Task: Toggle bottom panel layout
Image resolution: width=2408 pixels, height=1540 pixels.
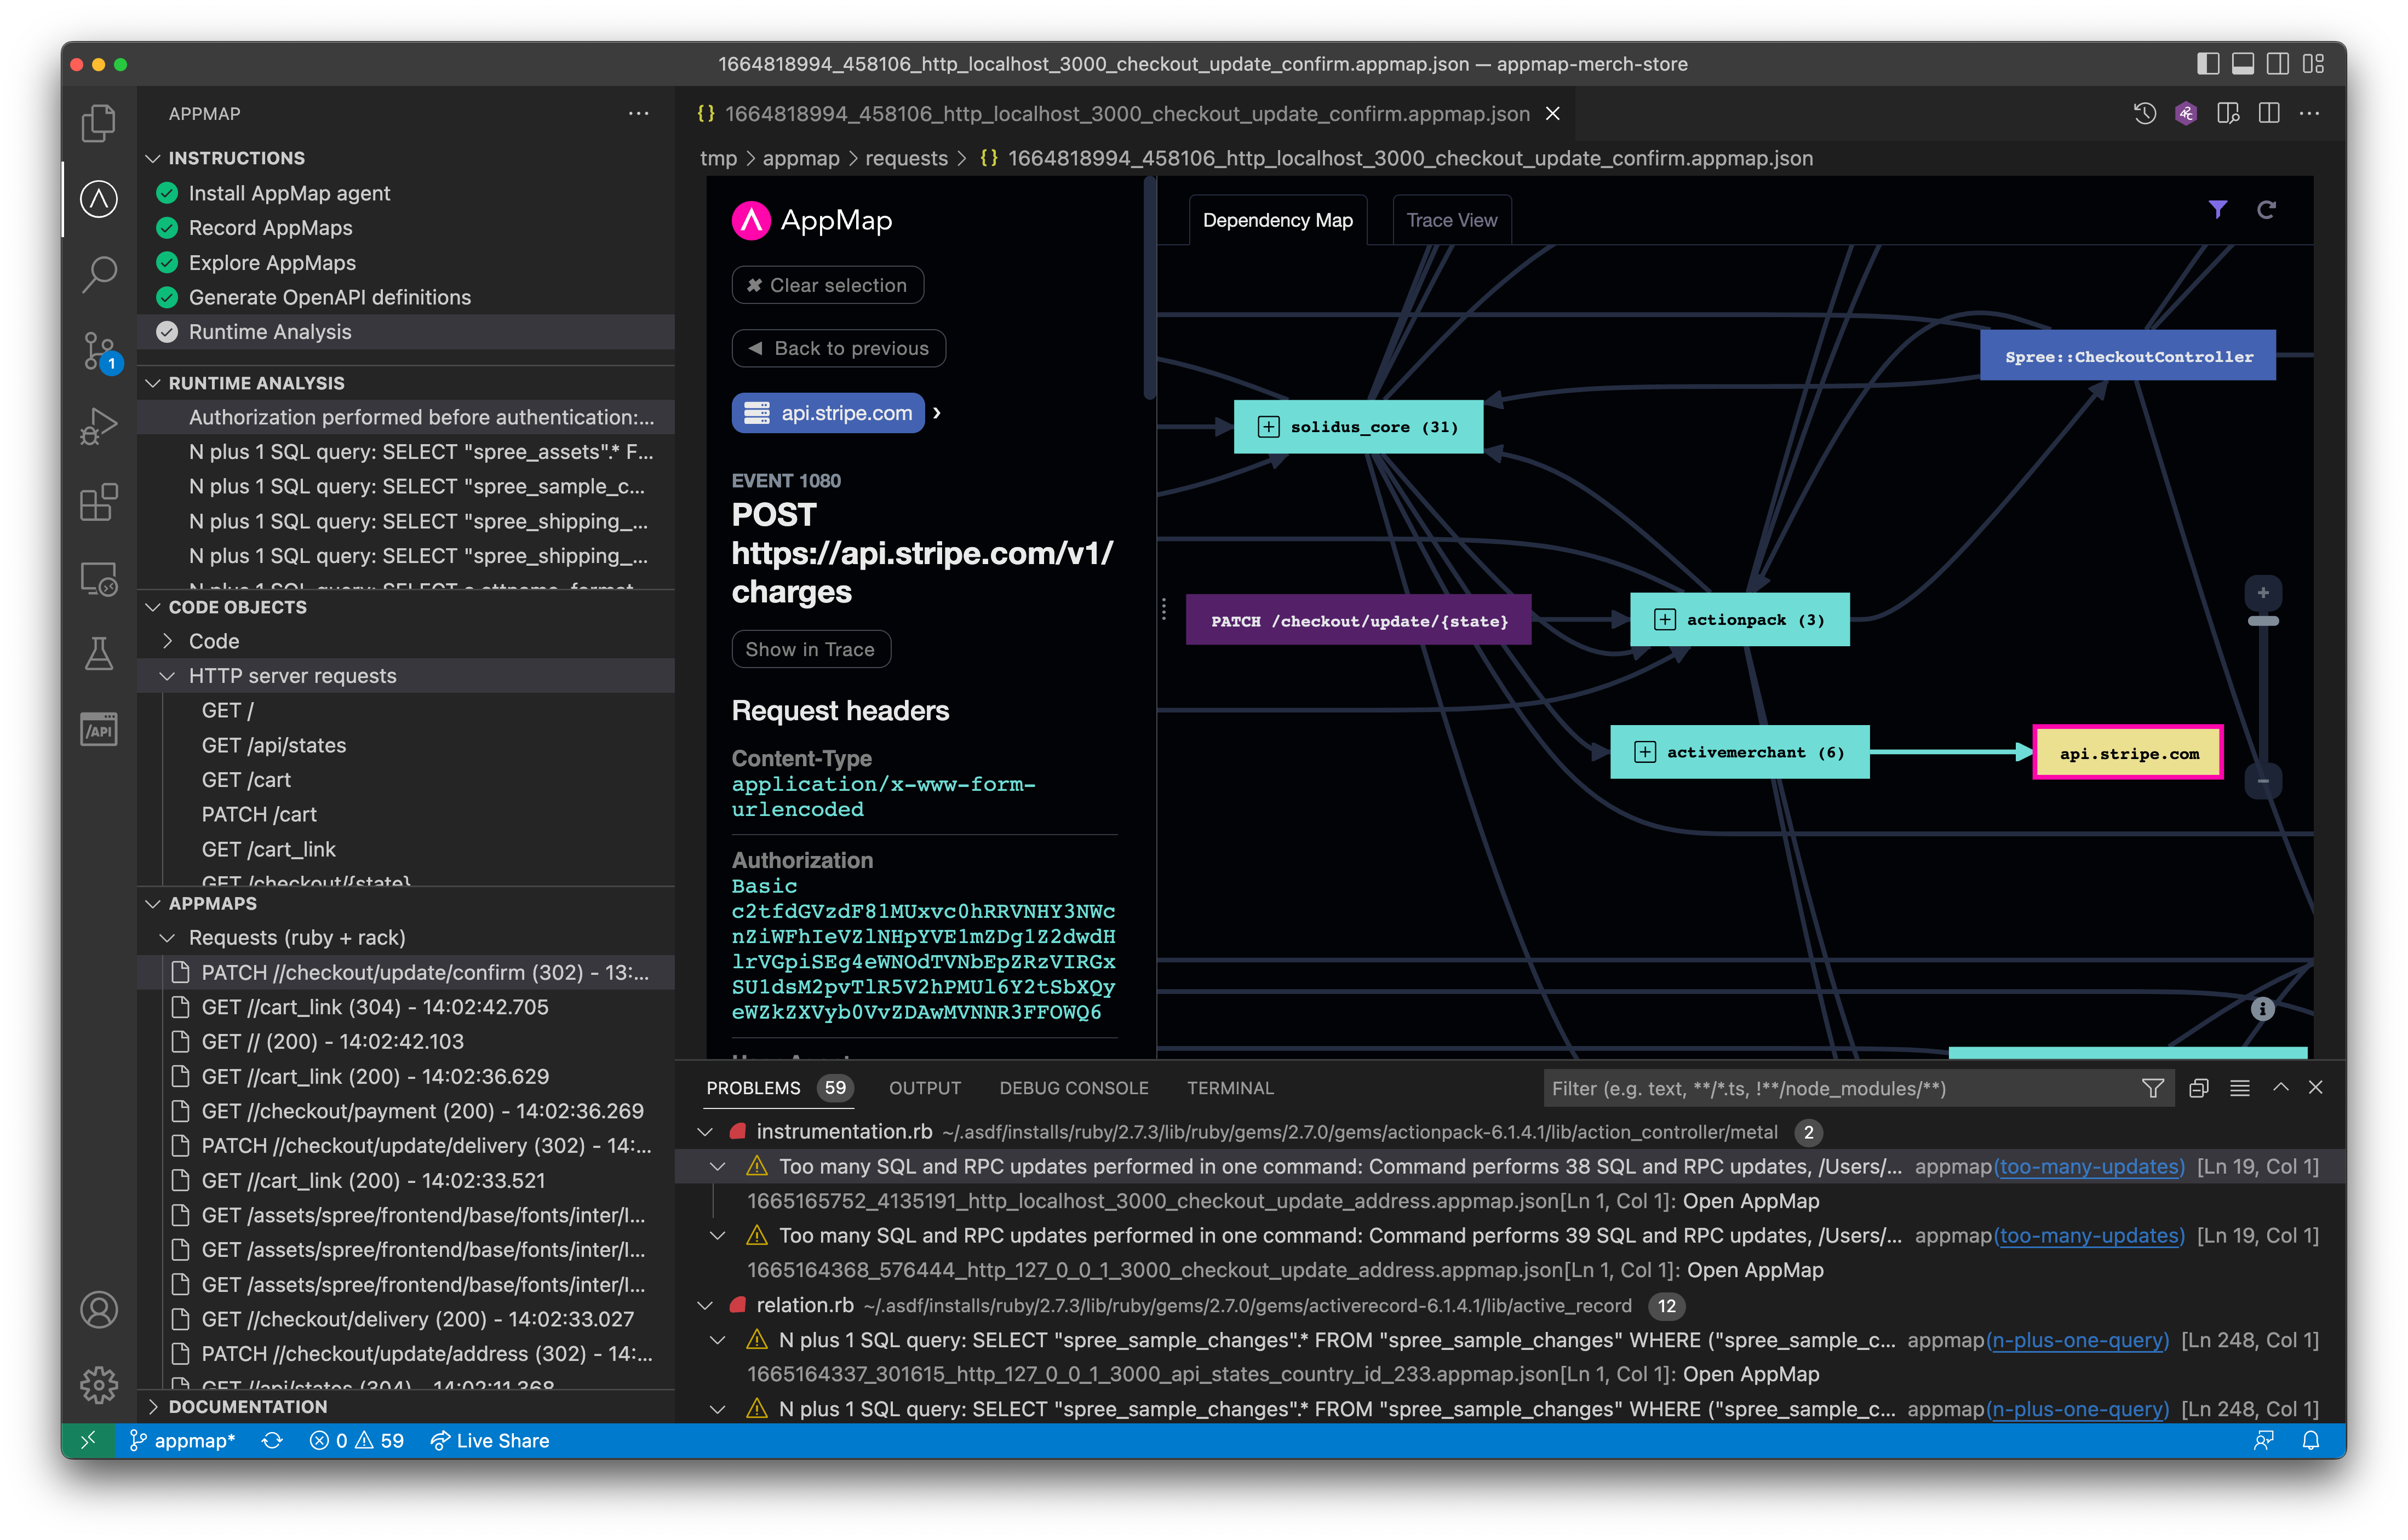Action: coord(2243,64)
